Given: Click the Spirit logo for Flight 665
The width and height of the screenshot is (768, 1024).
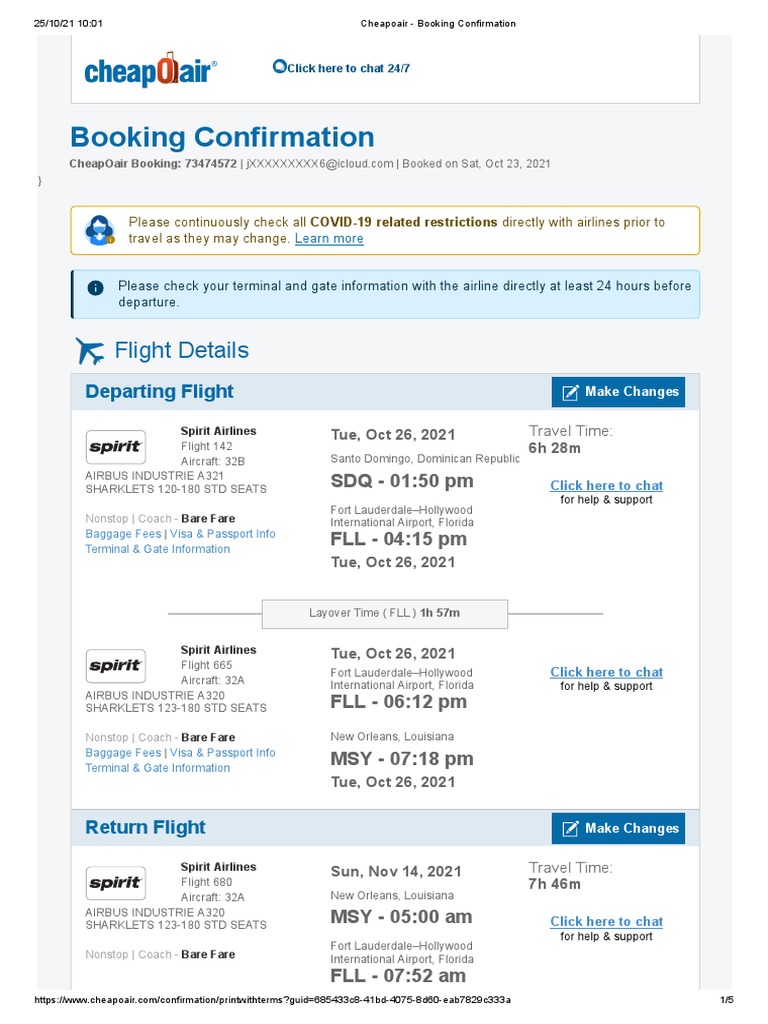Looking at the screenshot, I should point(116,665).
